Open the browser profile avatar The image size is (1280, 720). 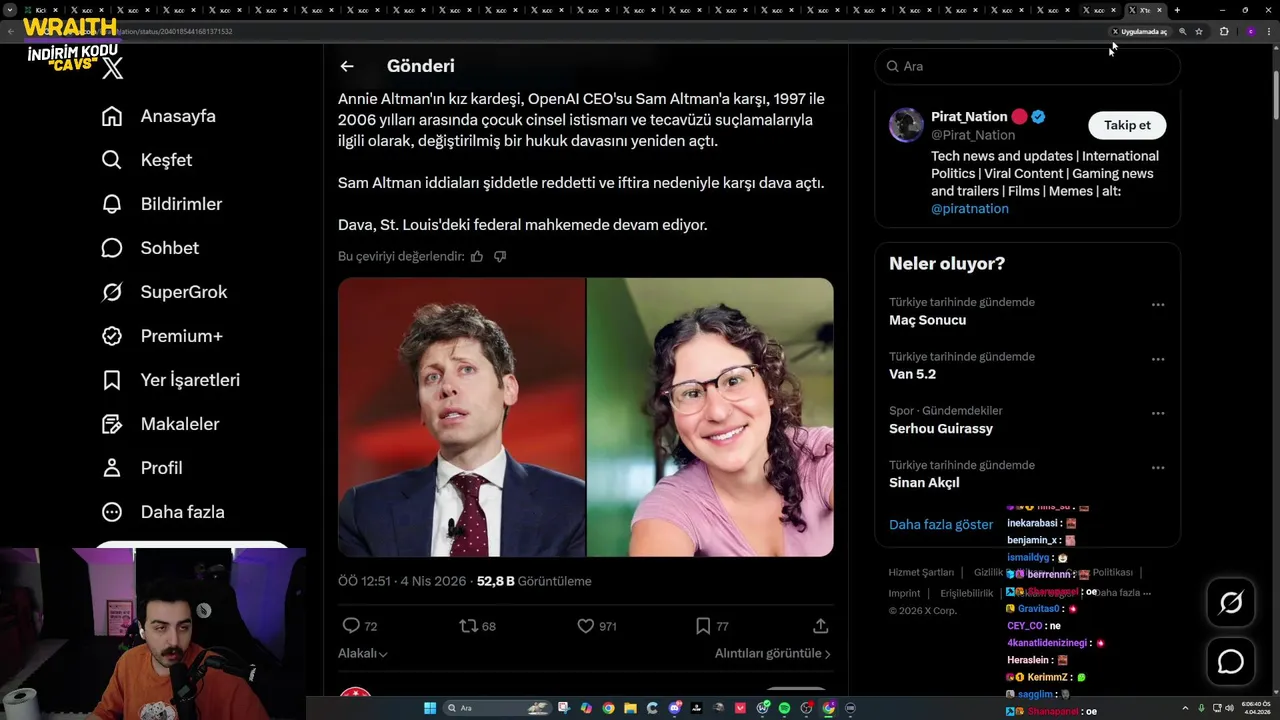point(1251,31)
